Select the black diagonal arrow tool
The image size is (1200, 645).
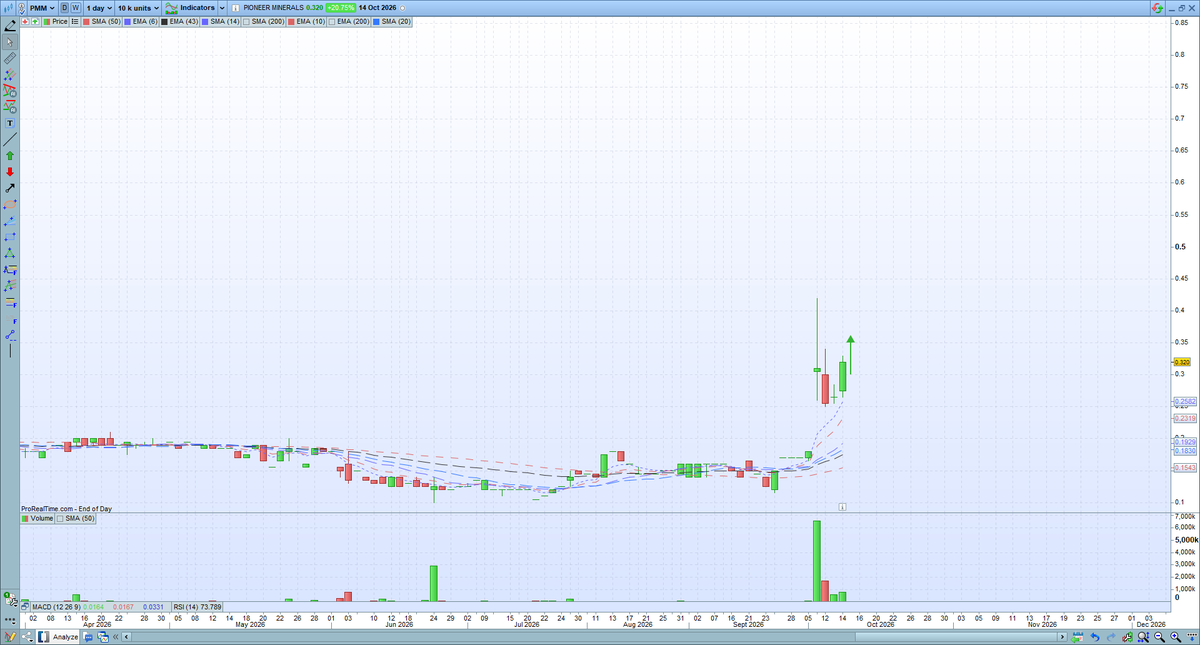[10, 188]
